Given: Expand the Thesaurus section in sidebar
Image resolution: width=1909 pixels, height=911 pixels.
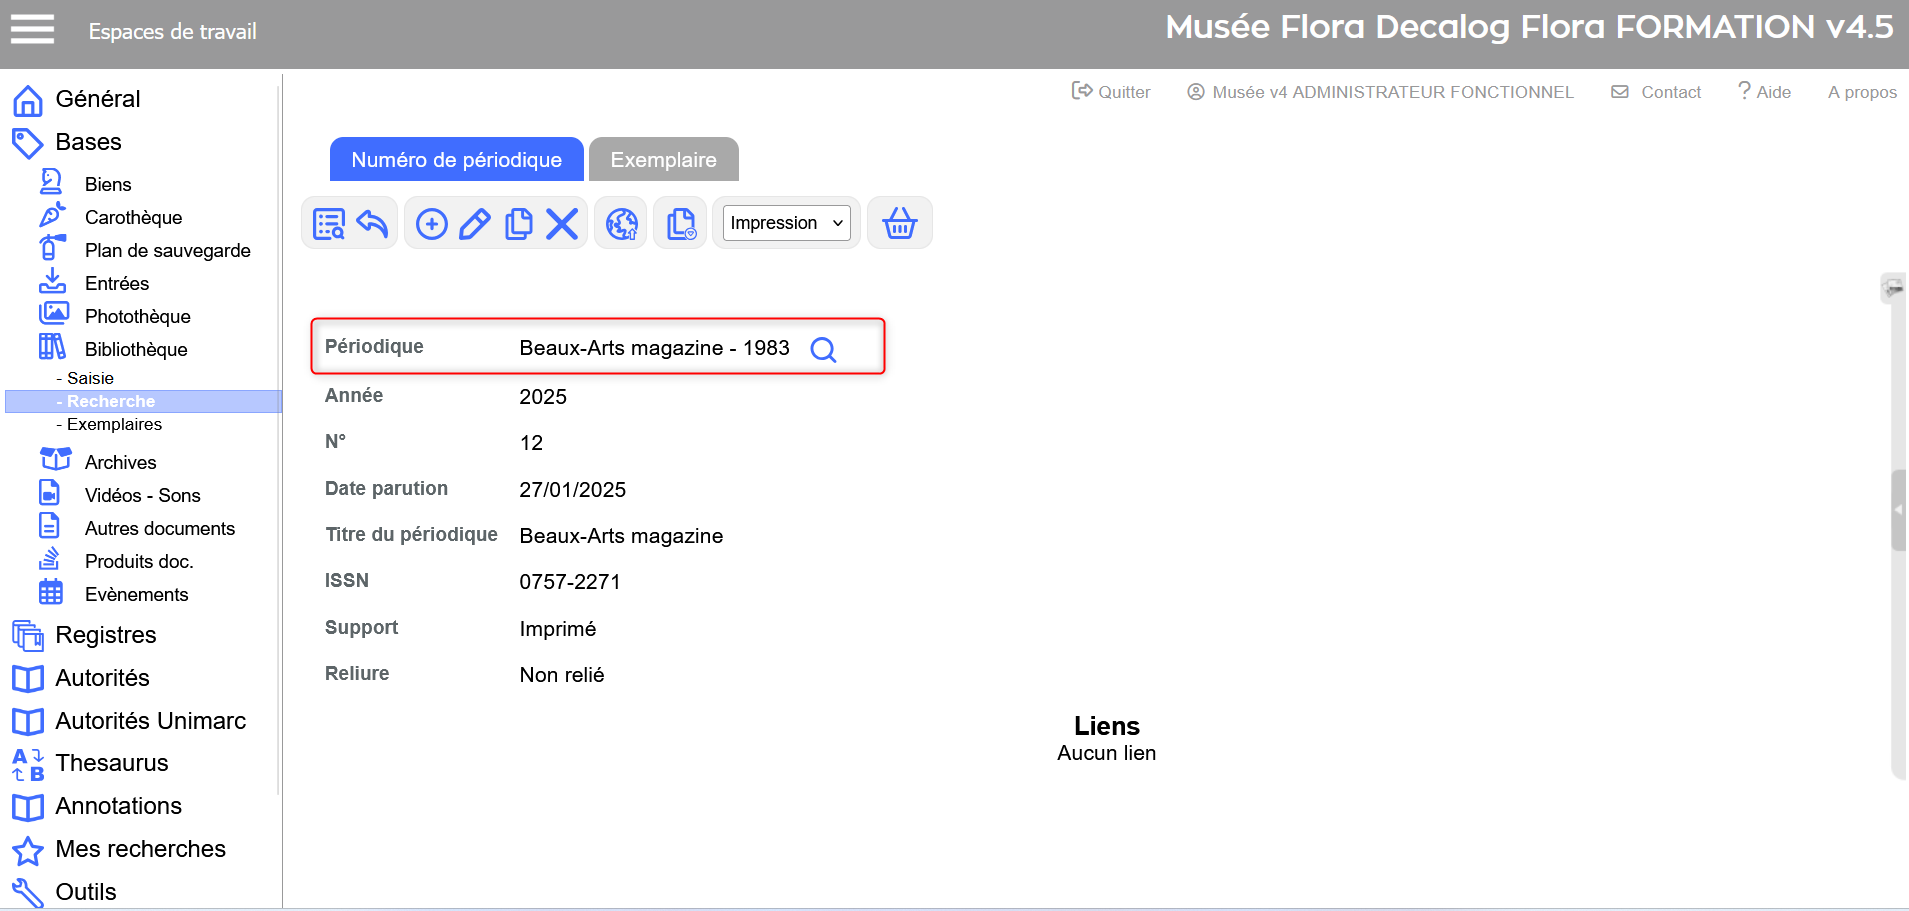Looking at the screenshot, I should point(111,763).
